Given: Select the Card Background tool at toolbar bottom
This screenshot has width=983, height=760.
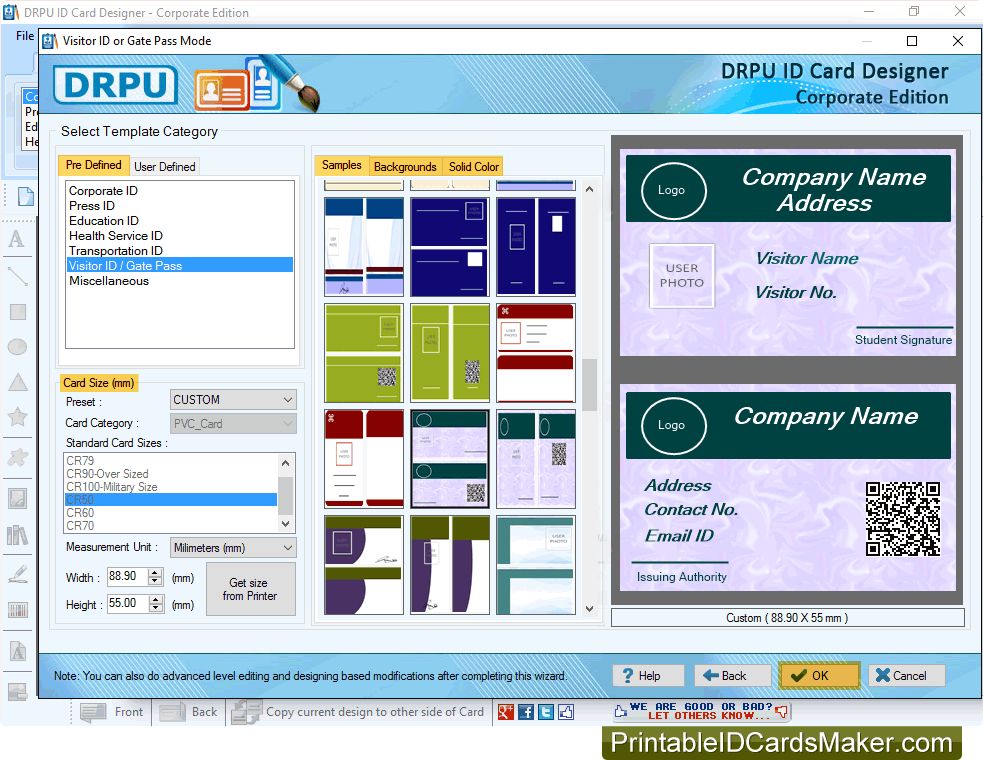Looking at the screenshot, I should pos(18,692).
